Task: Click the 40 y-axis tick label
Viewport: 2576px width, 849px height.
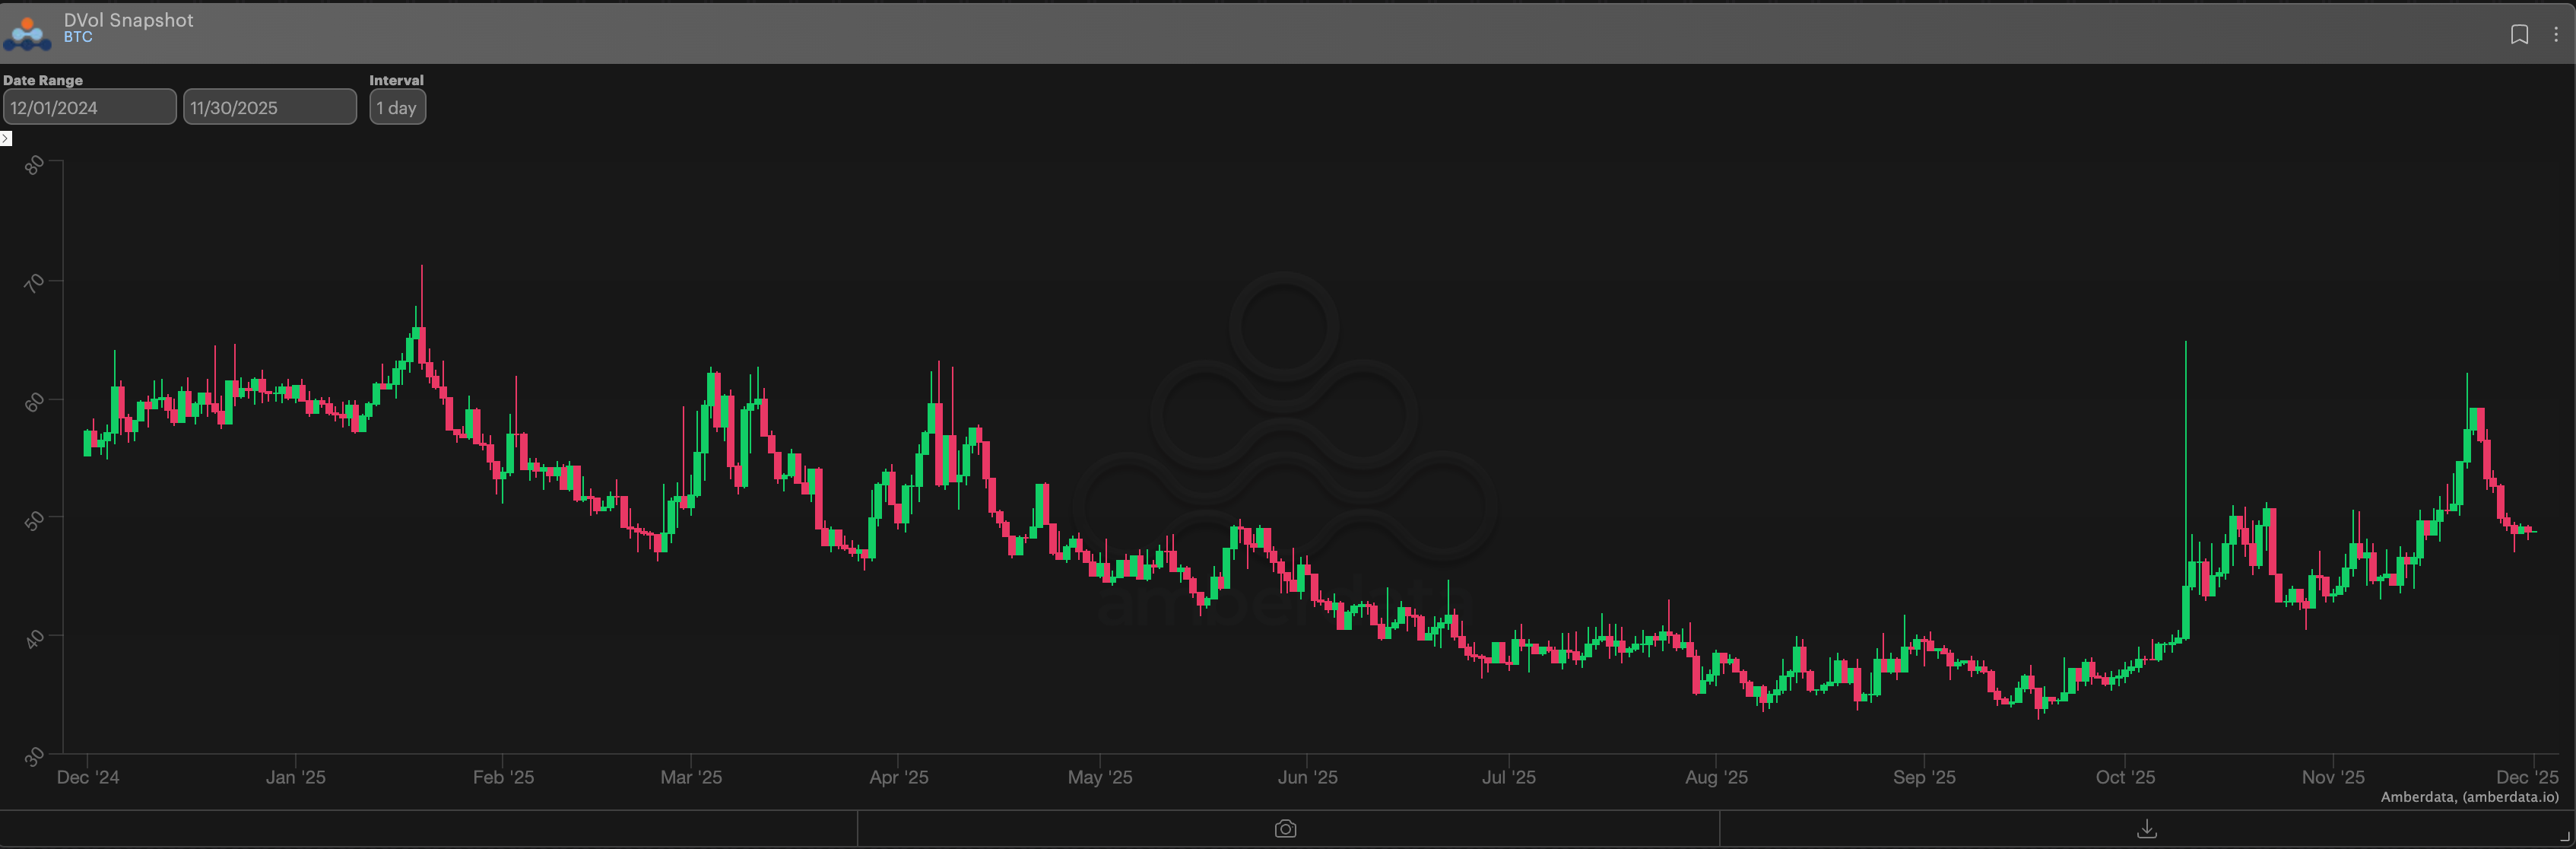Action: pos(35,638)
